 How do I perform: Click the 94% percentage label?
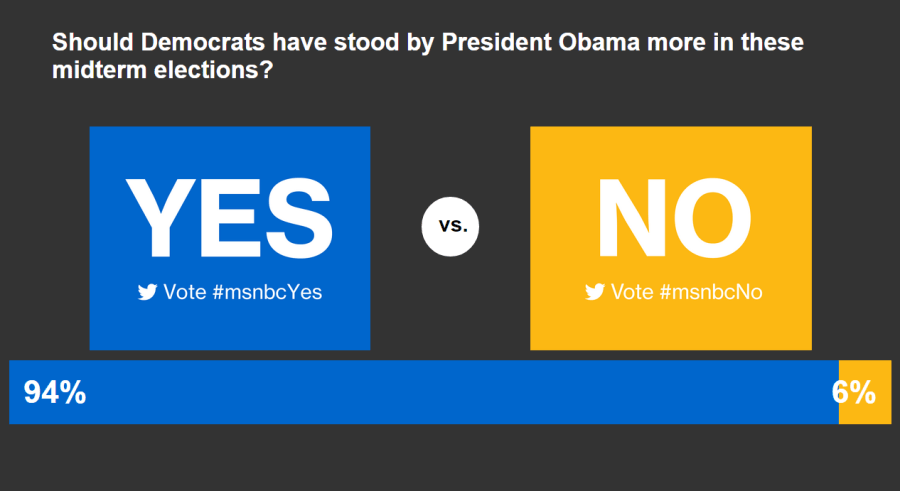click(55, 393)
